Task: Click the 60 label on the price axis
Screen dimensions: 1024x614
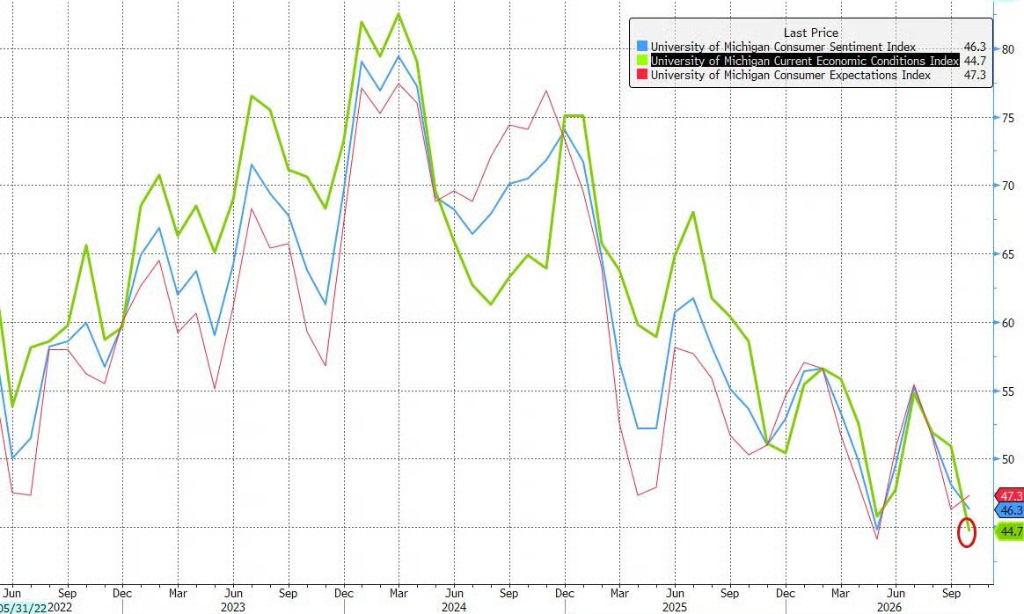Action: point(1008,323)
